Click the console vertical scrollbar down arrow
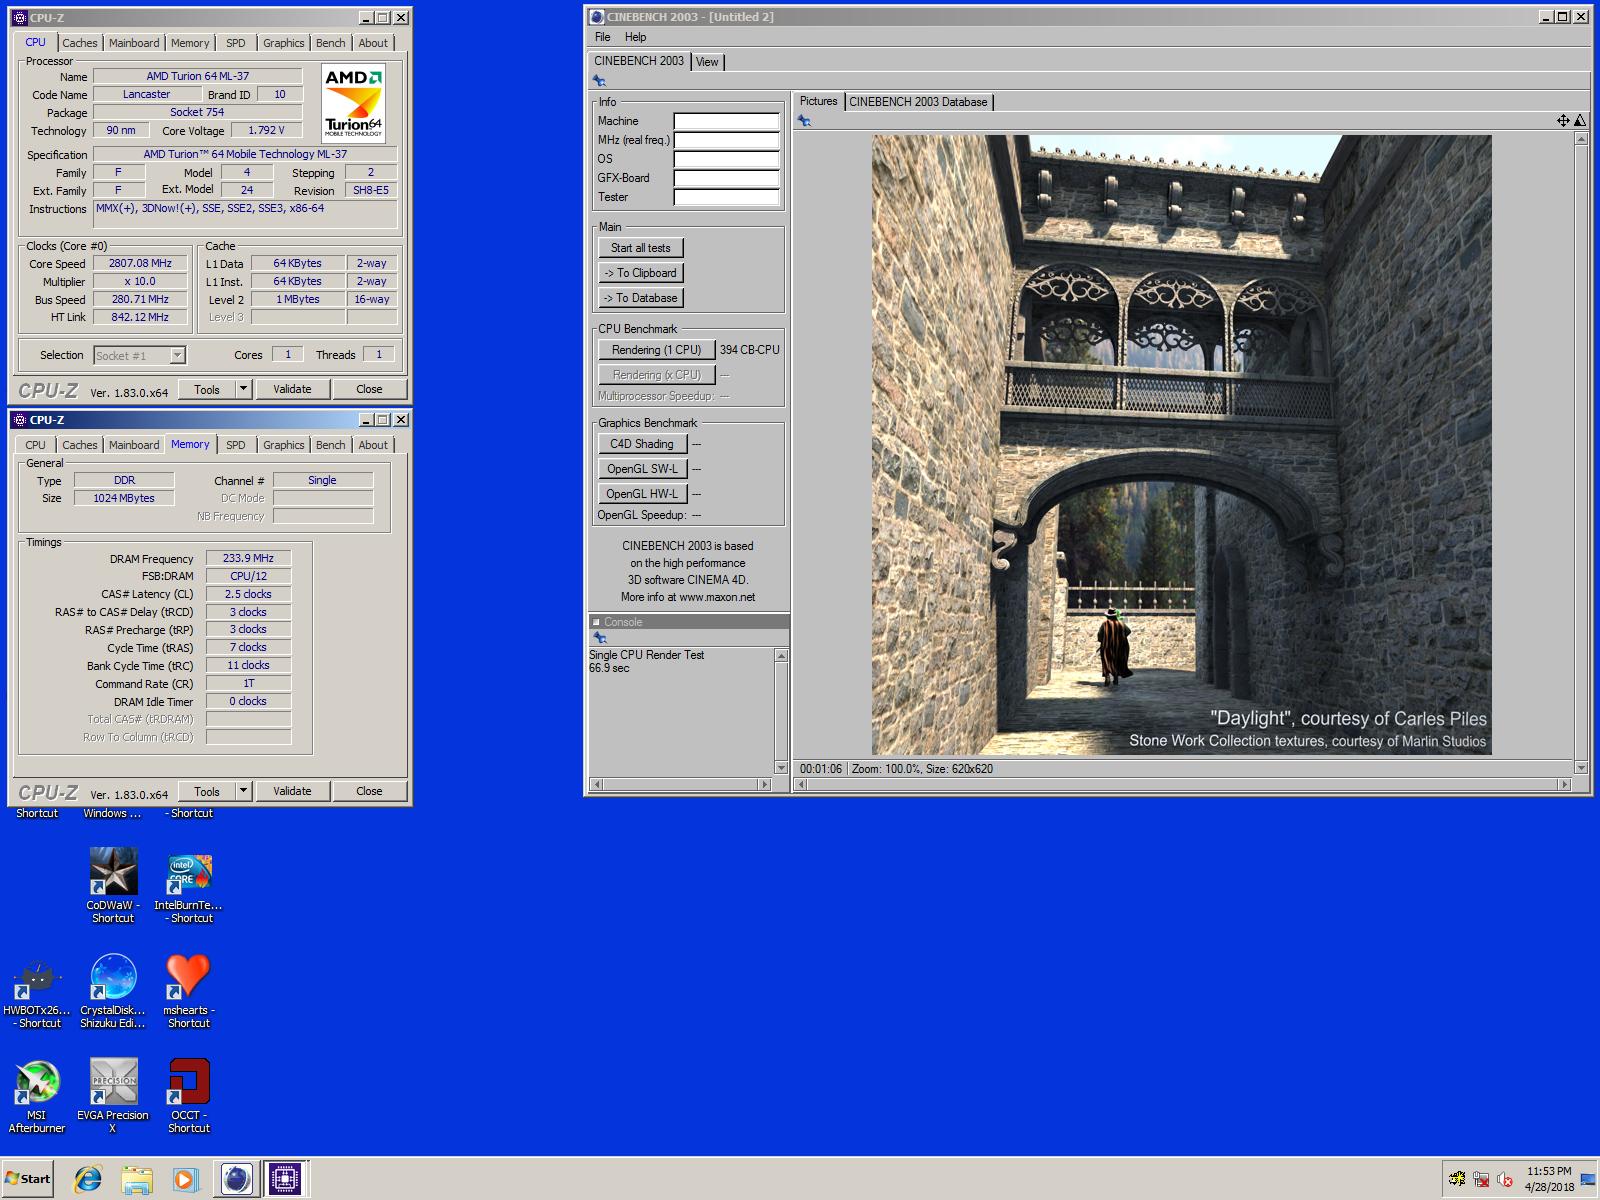The width and height of the screenshot is (1600, 1200). (x=781, y=768)
